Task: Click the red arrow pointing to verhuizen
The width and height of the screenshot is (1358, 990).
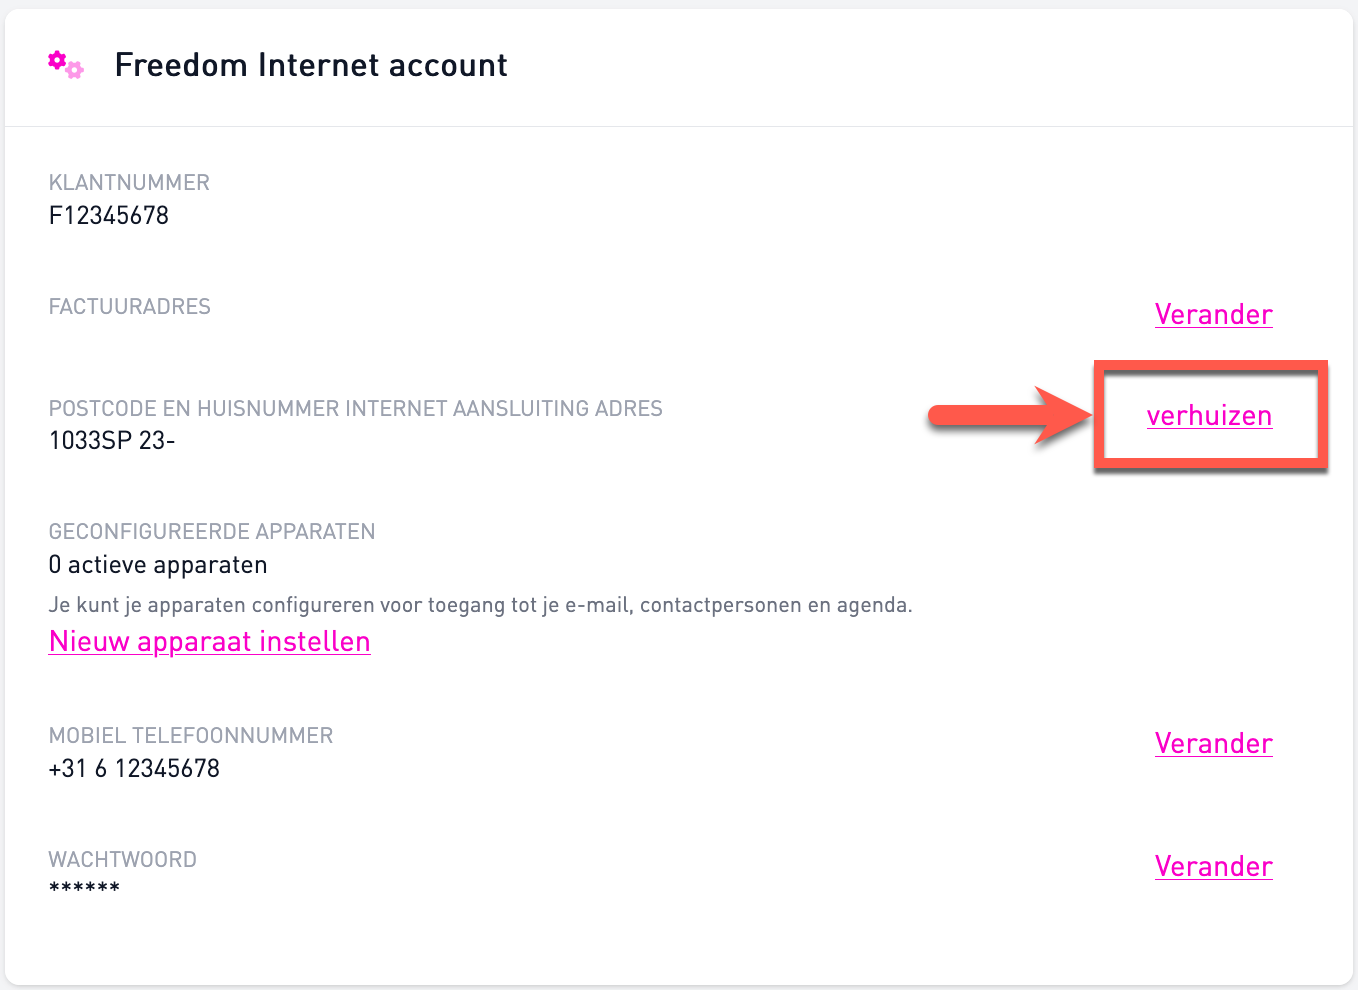Action: point(1010,415)
